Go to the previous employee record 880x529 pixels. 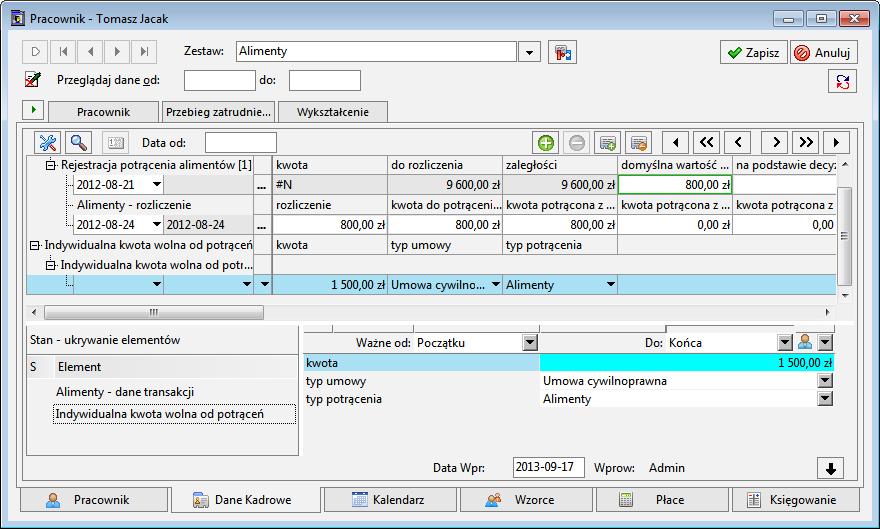coord(90,52)
